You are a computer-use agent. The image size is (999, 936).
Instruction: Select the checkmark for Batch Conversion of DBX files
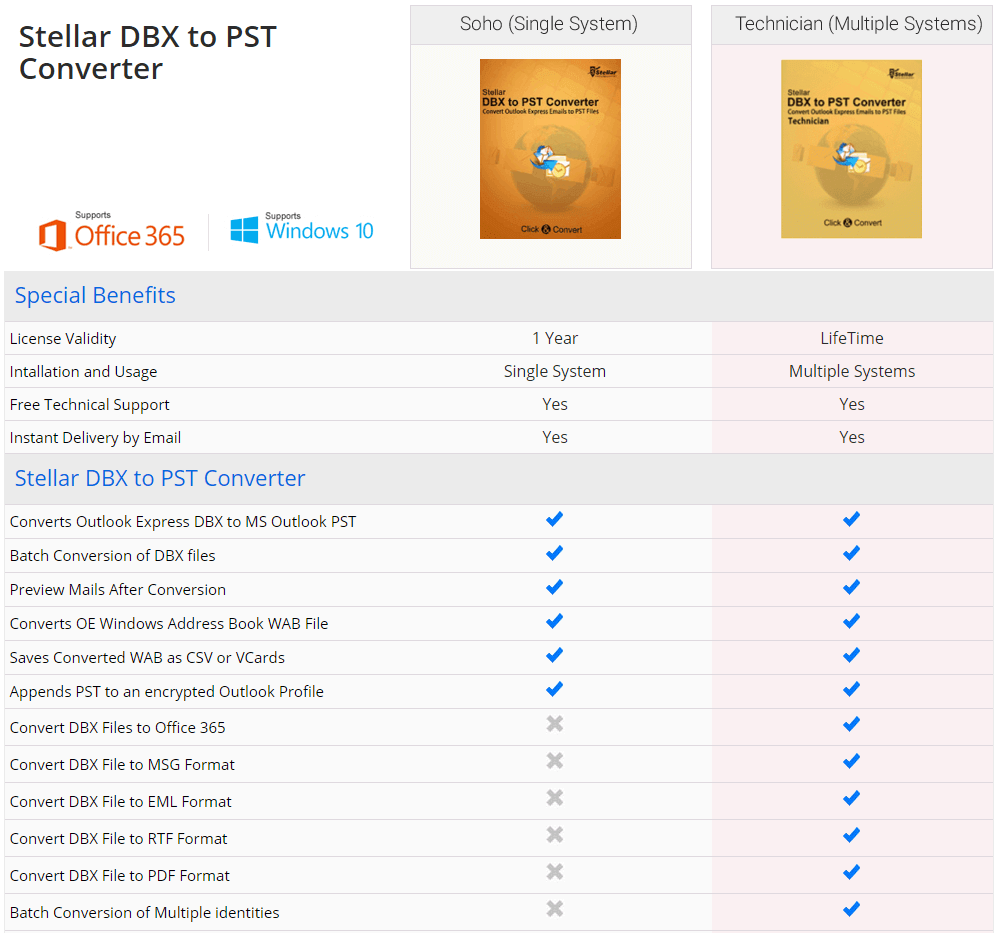pos(554,553)
